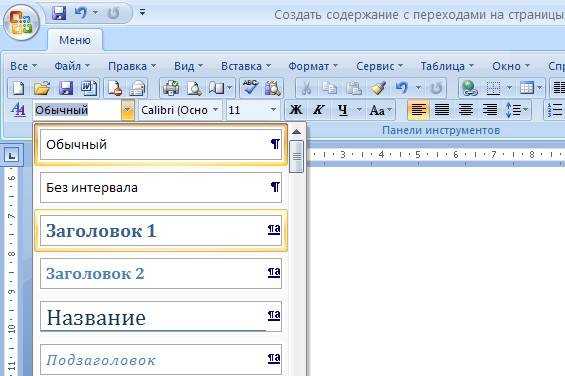Align text right
Viewport: 565px width, 376px height.
pyautogui.click(x=489, y=110)
